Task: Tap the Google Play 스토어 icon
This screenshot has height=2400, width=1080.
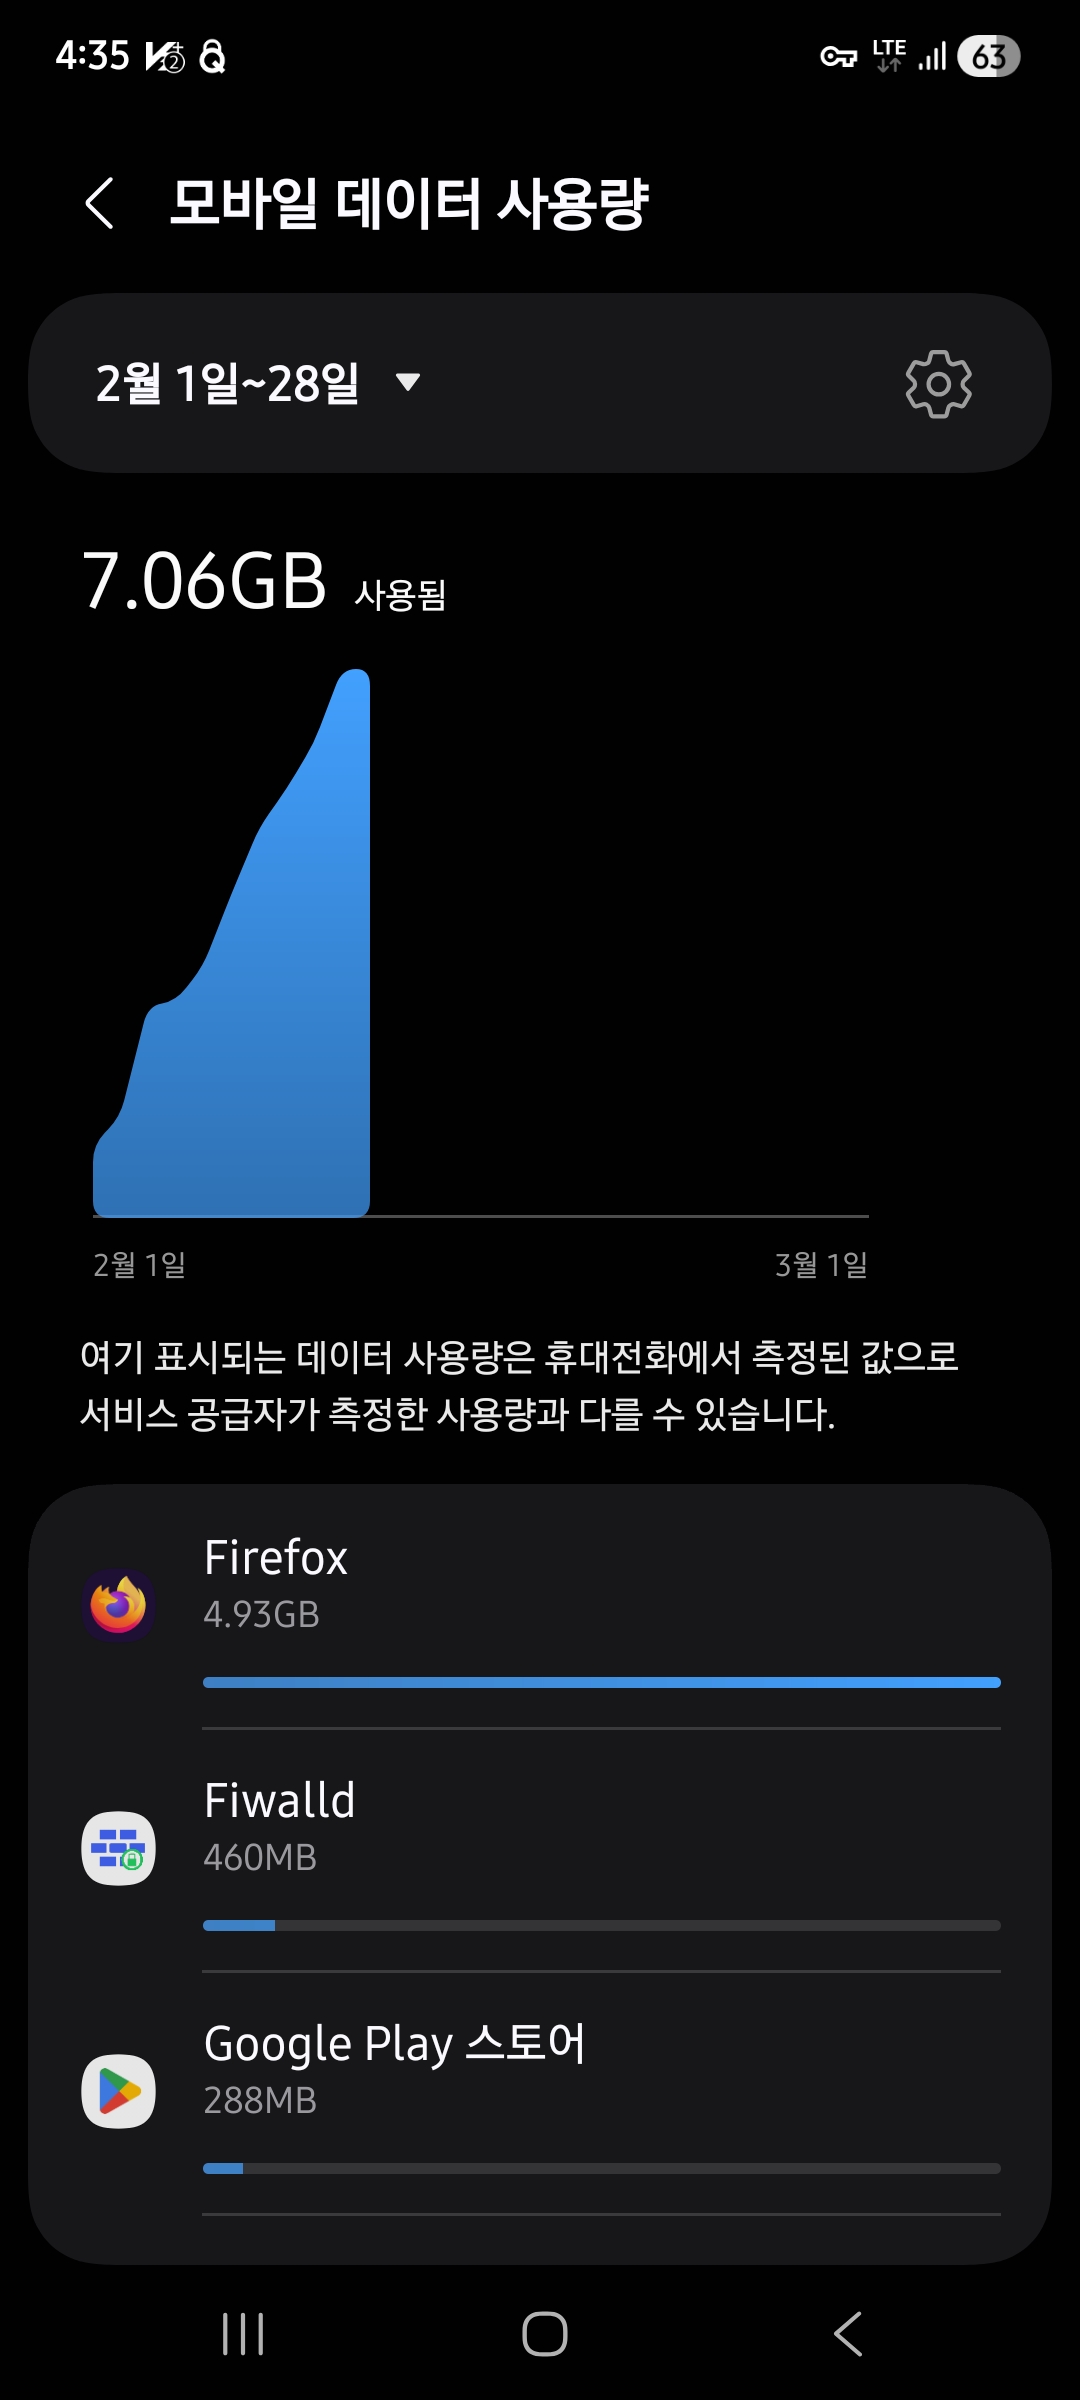Action: click(118, 2092)
